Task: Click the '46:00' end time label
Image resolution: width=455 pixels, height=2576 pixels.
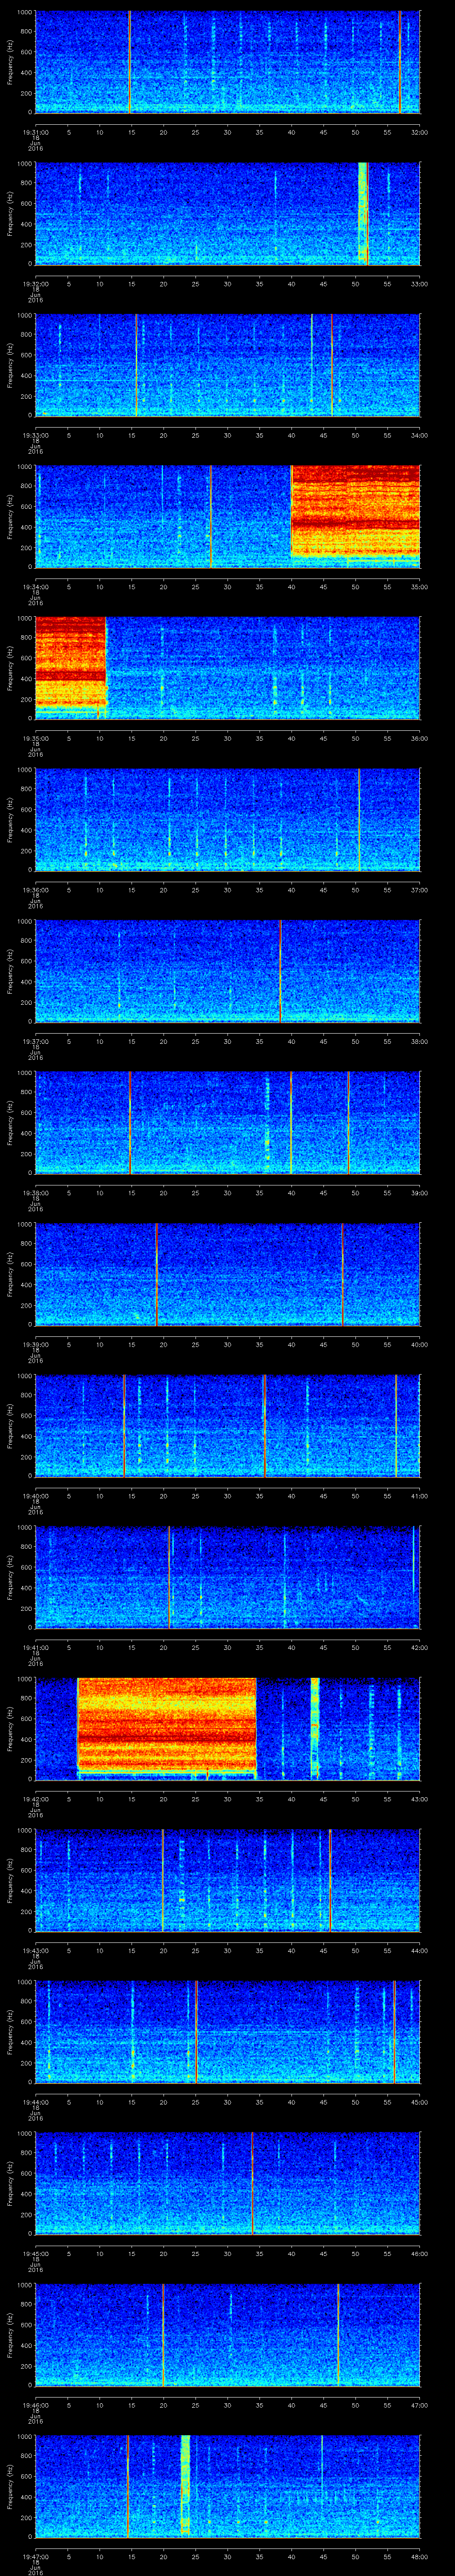Action: [419, 2254]
